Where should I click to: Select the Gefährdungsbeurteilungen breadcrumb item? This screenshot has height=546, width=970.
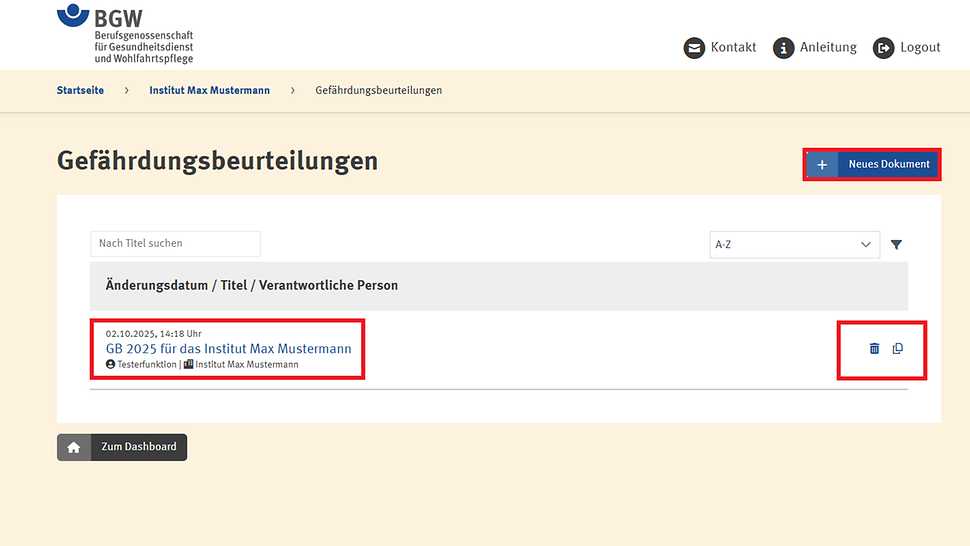click(378, 90)
